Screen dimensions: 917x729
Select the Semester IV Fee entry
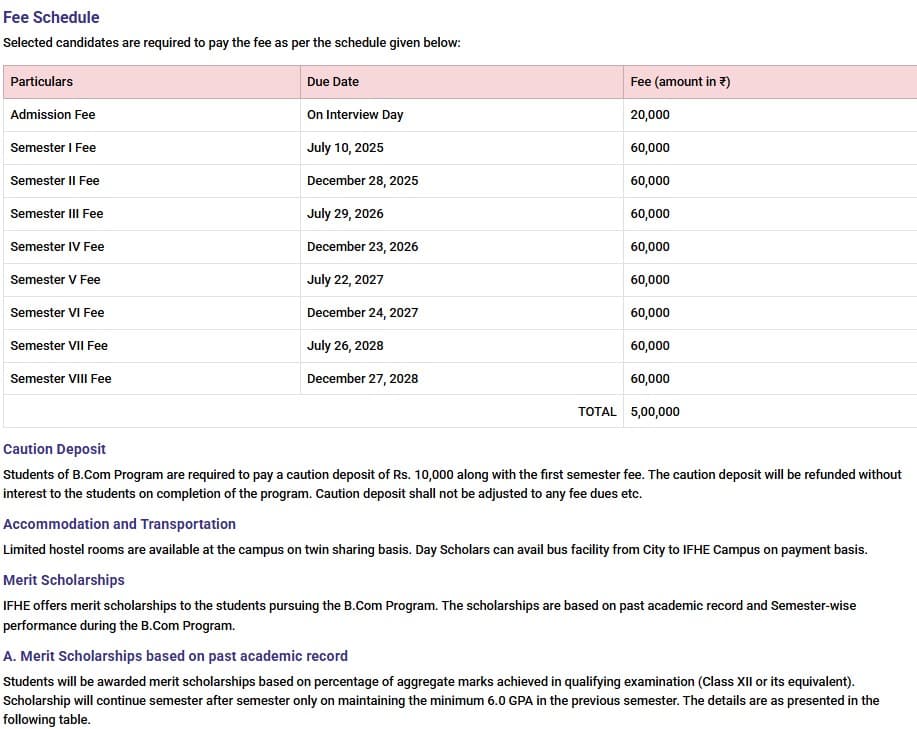pyautogui.click(x=55, y=246)
